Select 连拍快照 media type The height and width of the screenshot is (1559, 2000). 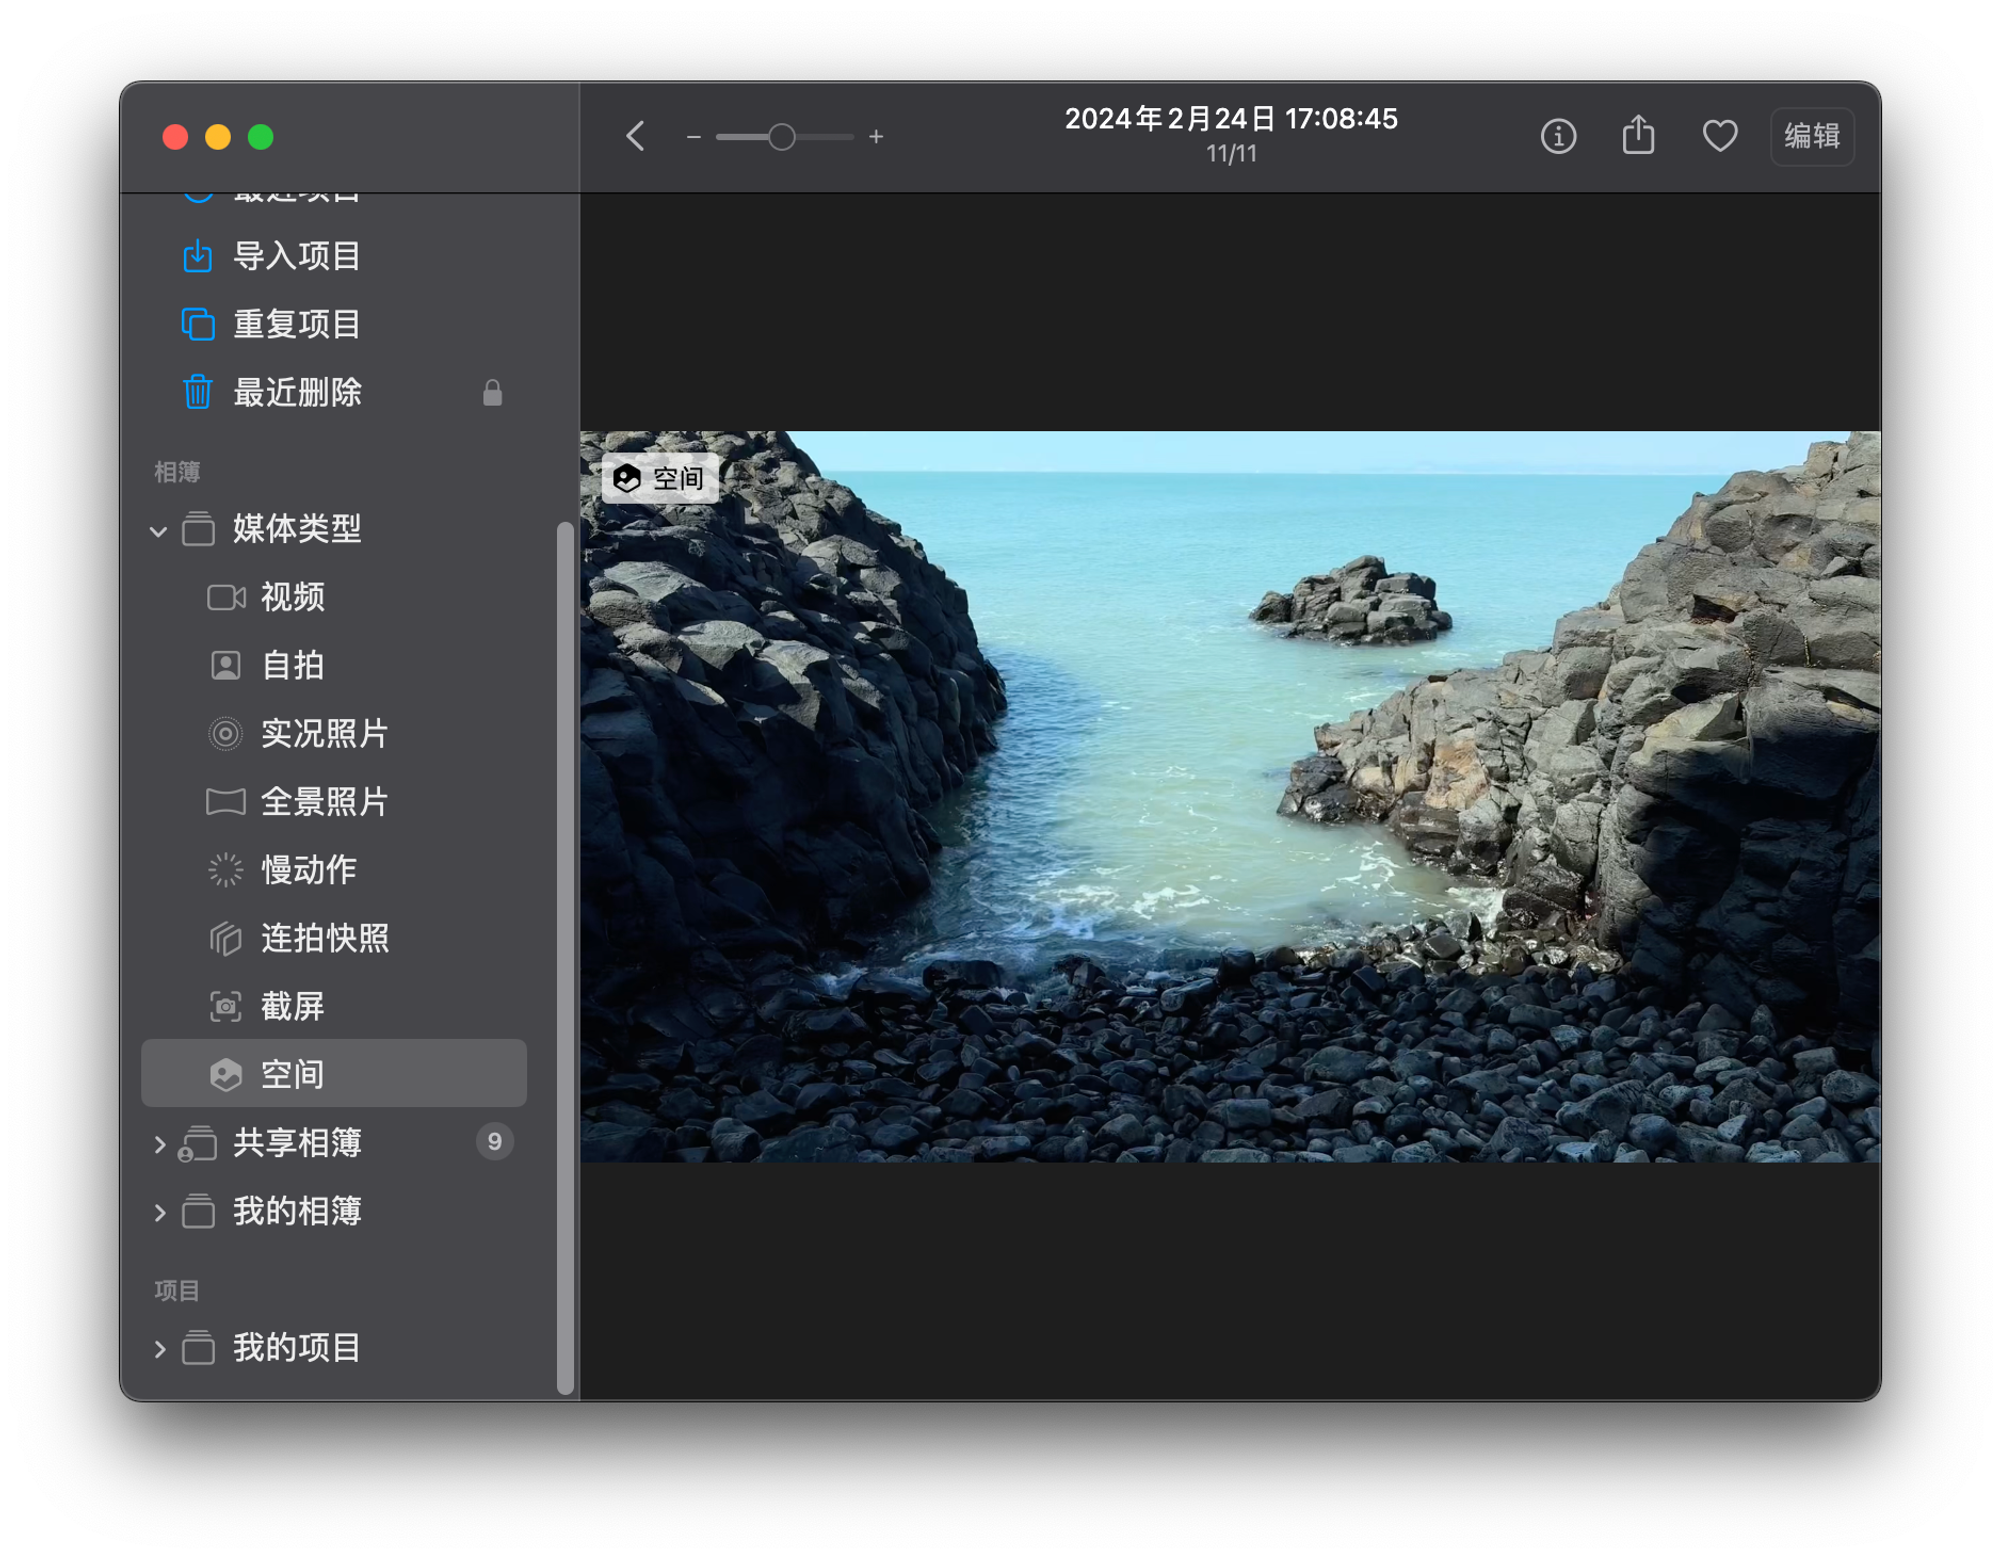334,938
